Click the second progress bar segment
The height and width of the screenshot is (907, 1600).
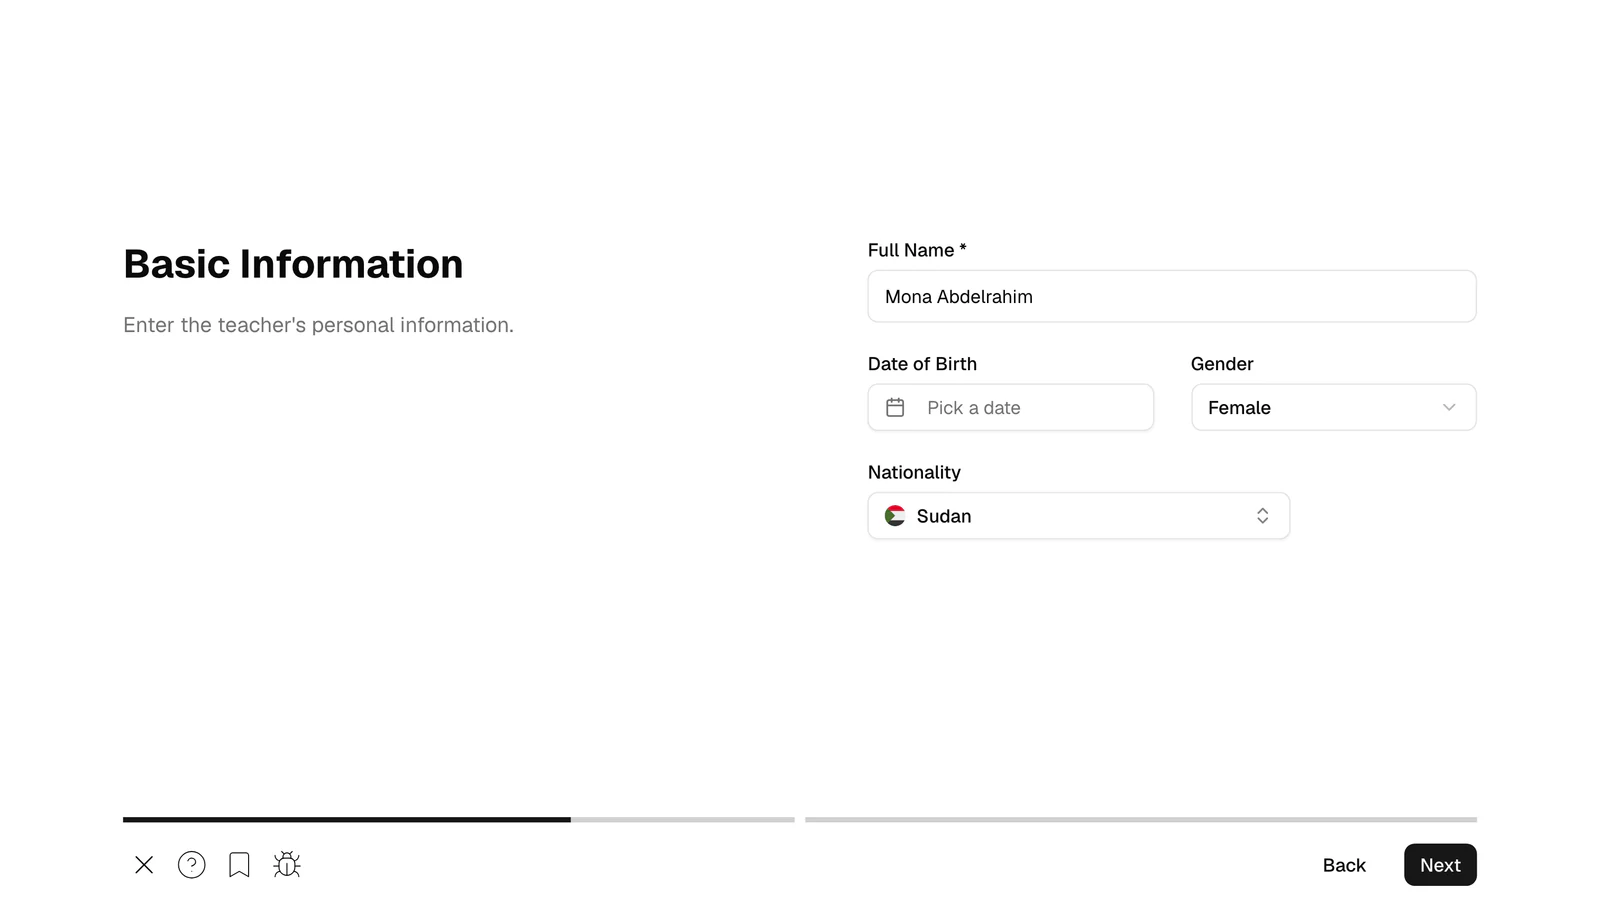point(1141,820)
